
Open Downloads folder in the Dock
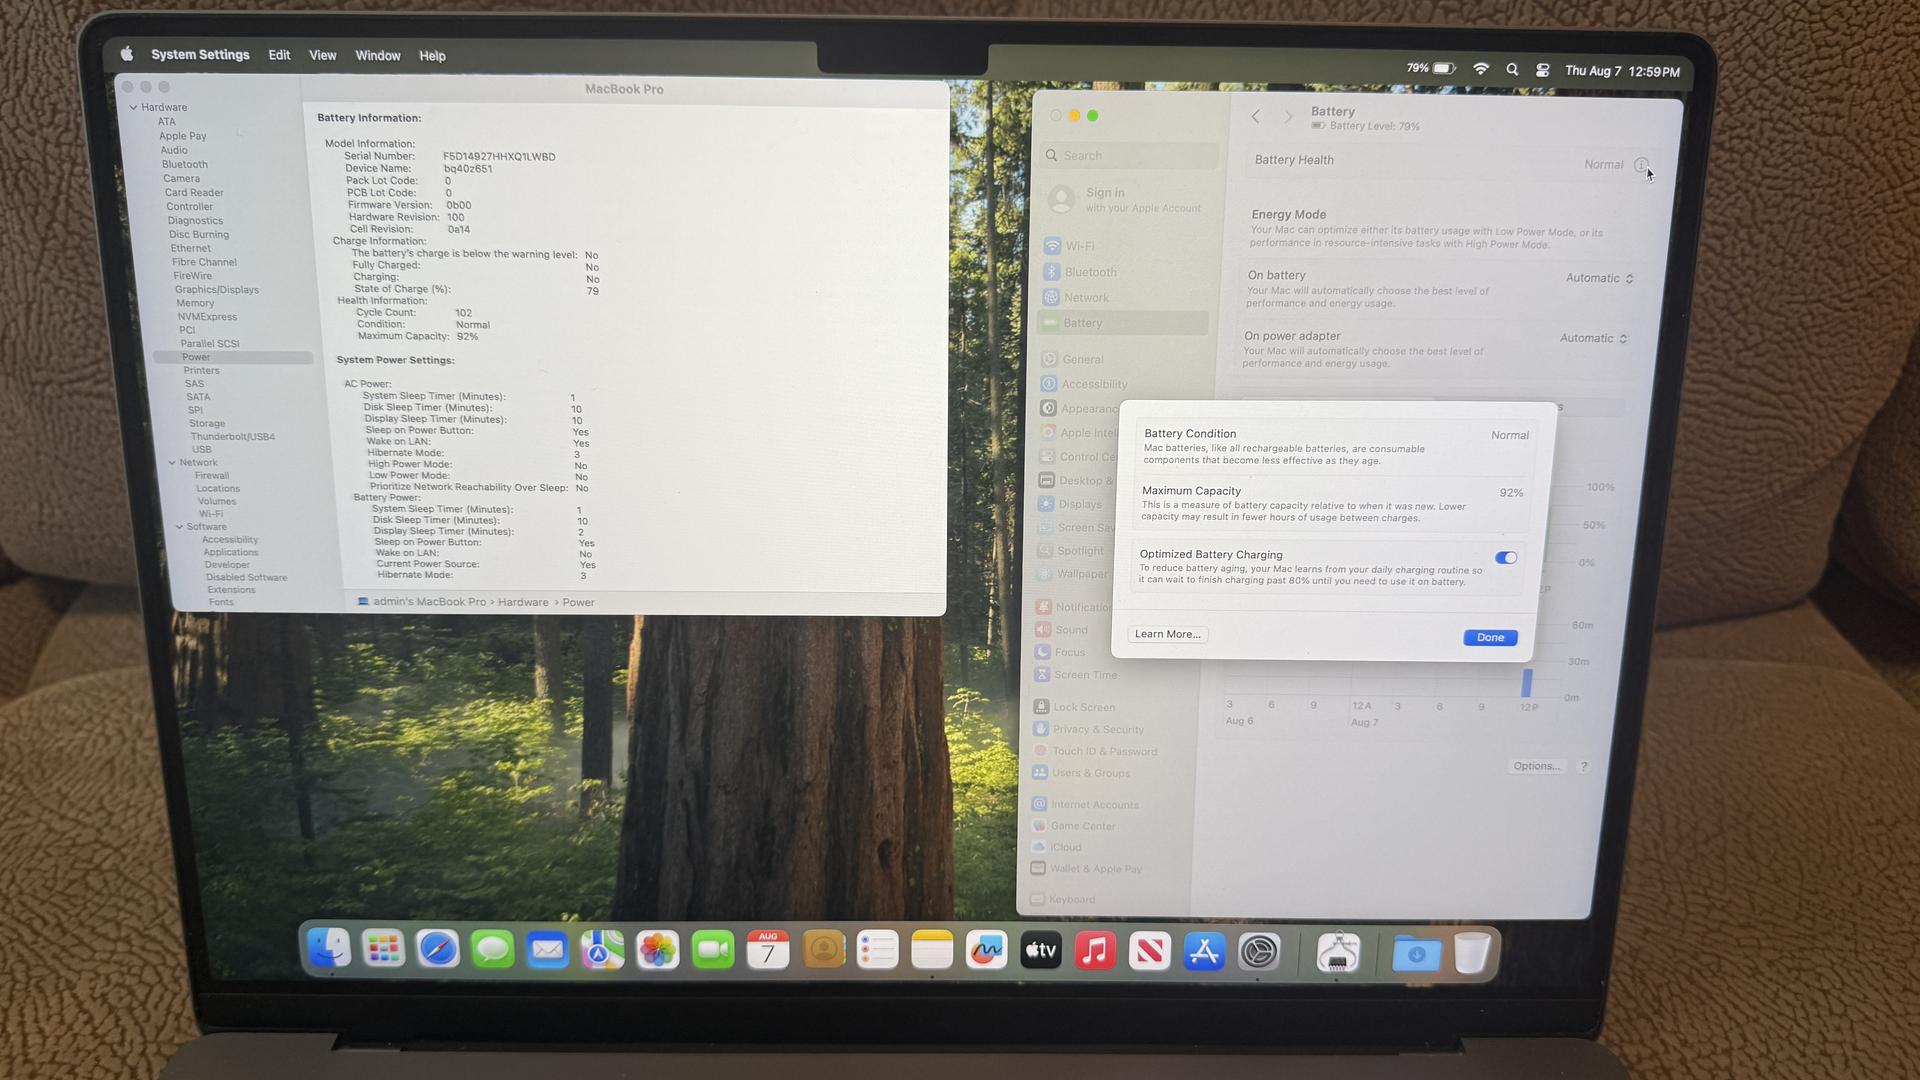click(x=1416, y=953)
